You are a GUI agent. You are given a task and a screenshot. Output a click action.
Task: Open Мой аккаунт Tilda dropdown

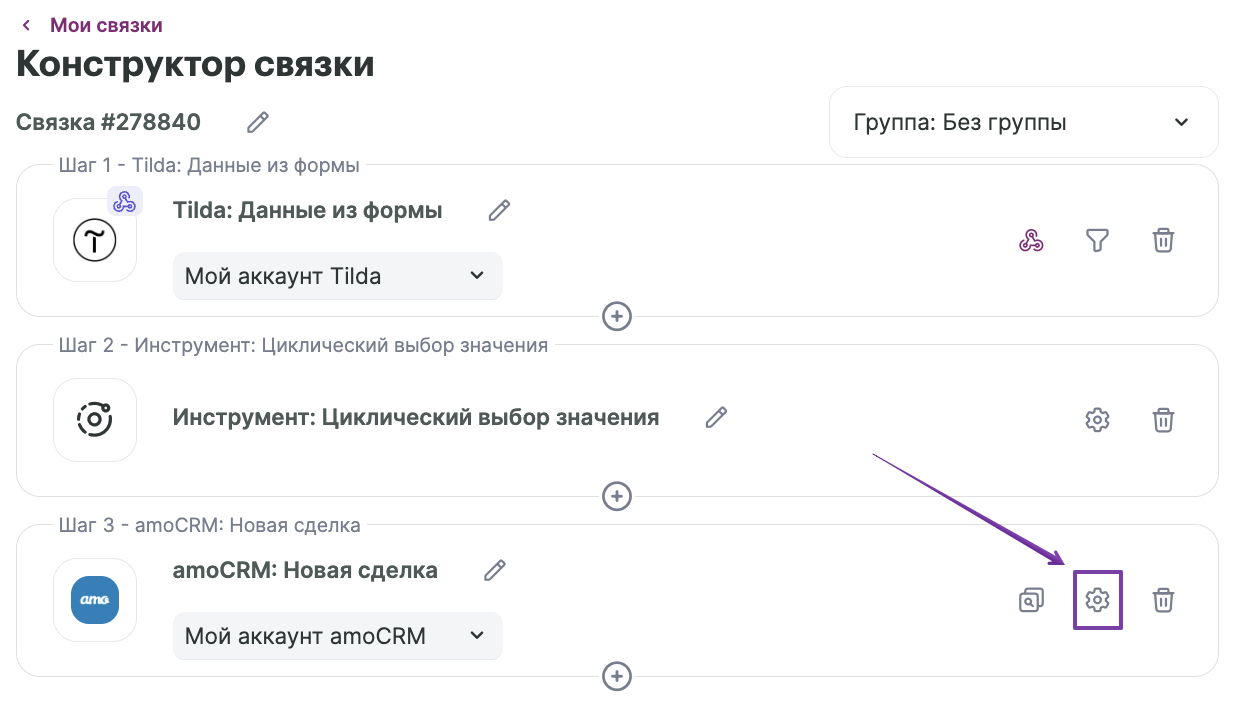click(x=338, y=276)
